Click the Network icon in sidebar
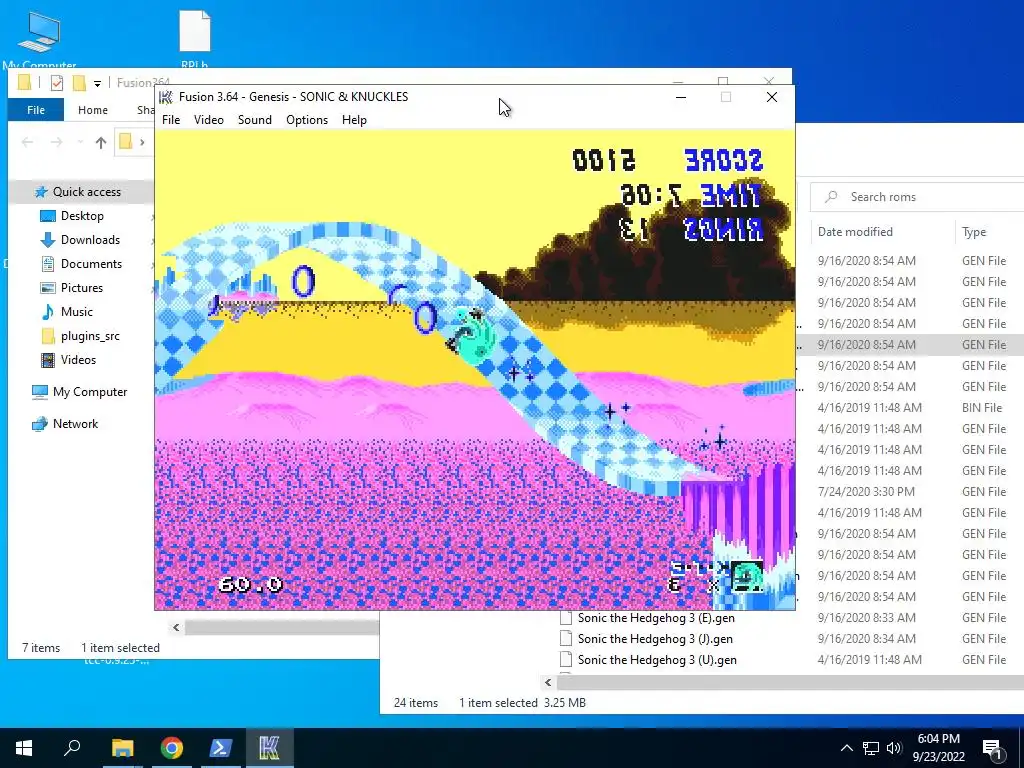Screen dimensions: 1024x768 pyautogui.click(x=40, y=424)
